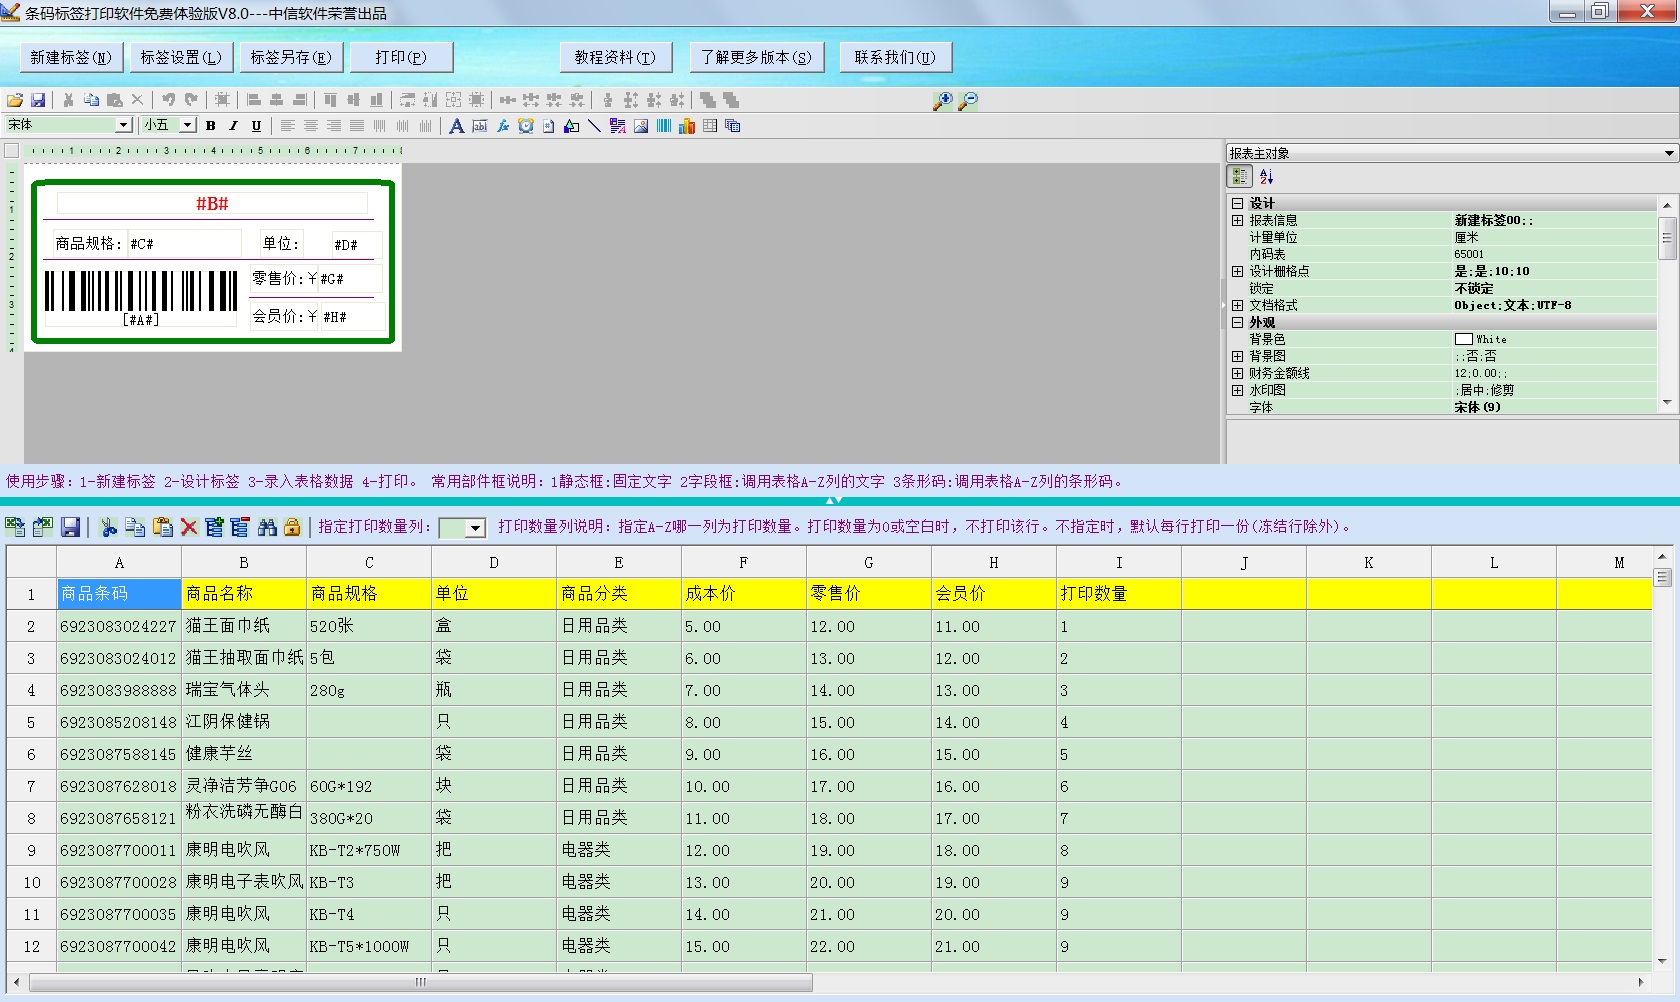Click the 打印(P) button
This screenshot has width=1680, height=1002.
click(x=401, y=58)
